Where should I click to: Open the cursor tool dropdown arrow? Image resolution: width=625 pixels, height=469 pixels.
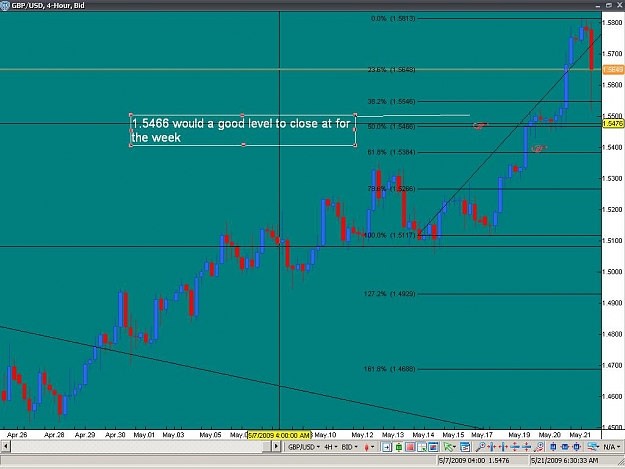[455, 447]
